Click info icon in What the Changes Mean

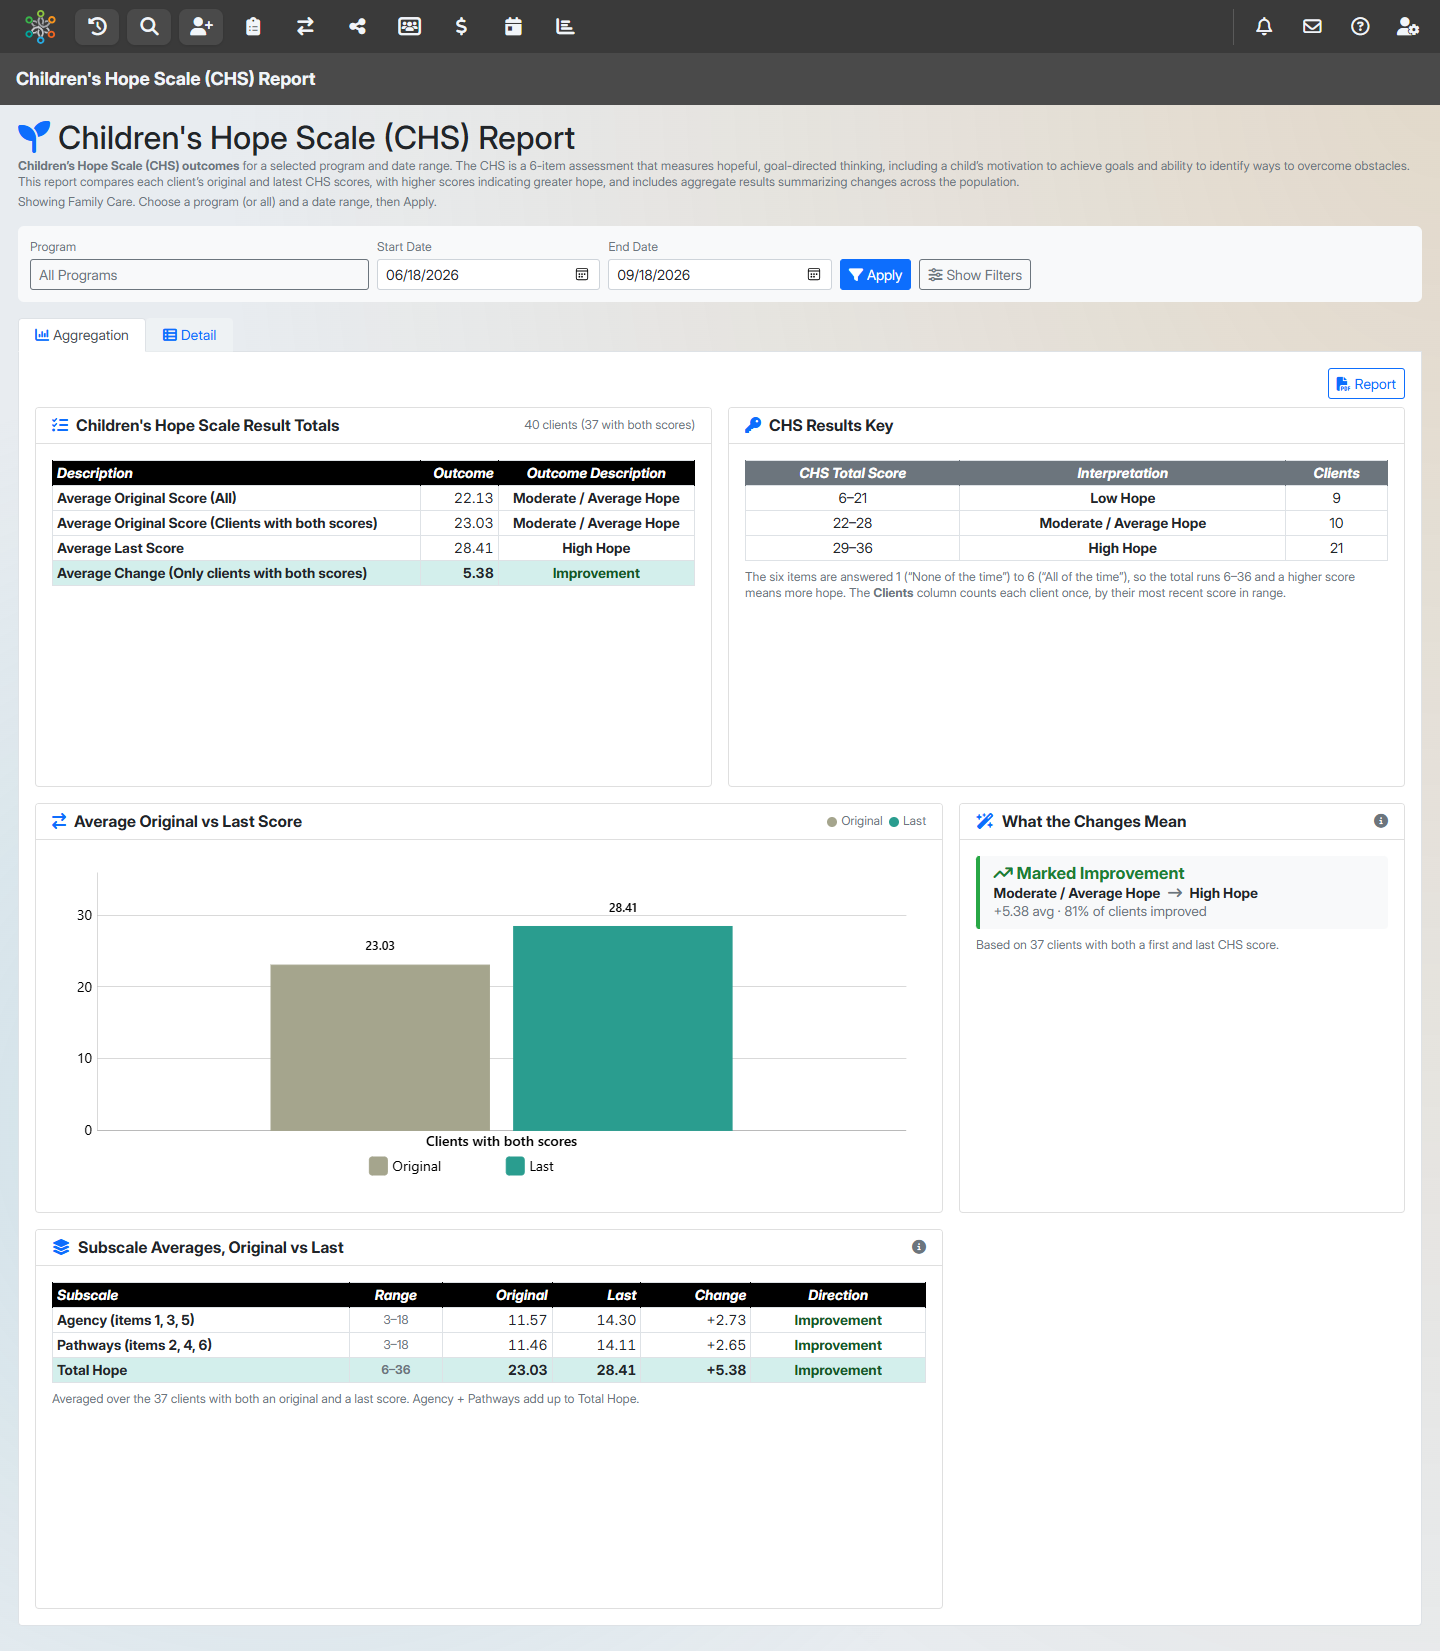point(1381,821)
